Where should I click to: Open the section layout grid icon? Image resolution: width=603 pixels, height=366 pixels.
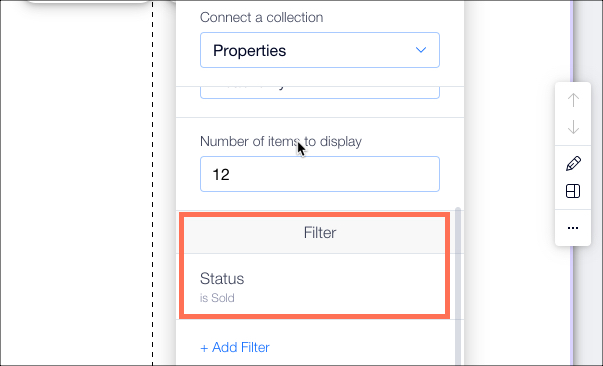pos(573,191)
